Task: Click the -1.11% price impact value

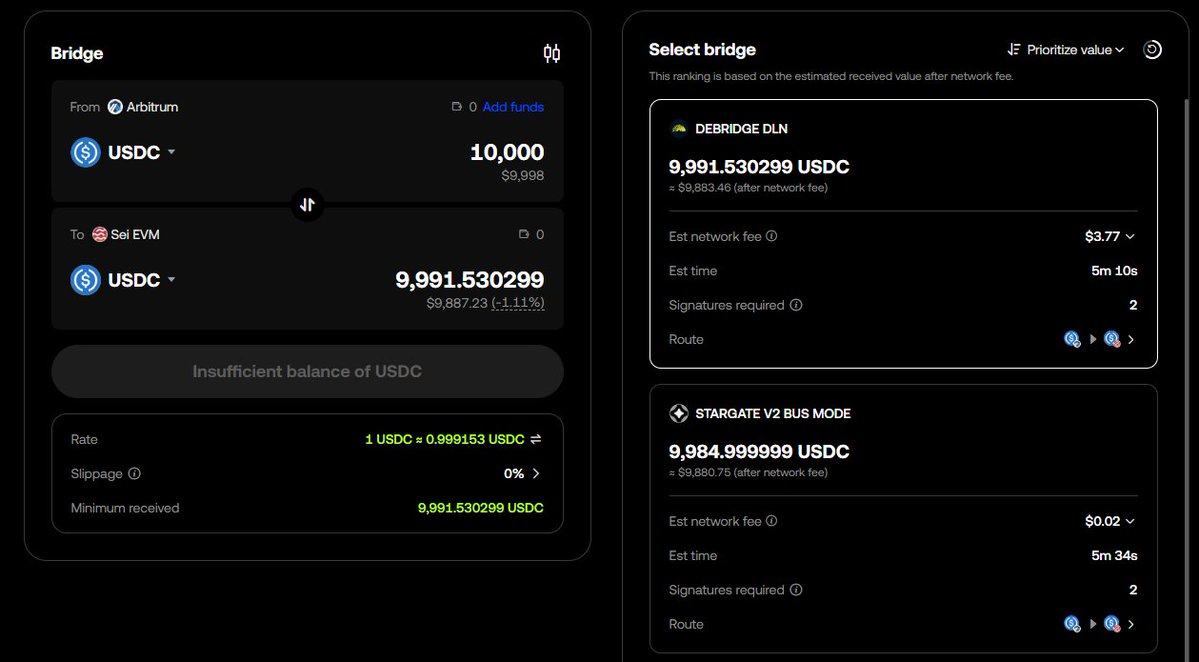Action: pos(518,303)
